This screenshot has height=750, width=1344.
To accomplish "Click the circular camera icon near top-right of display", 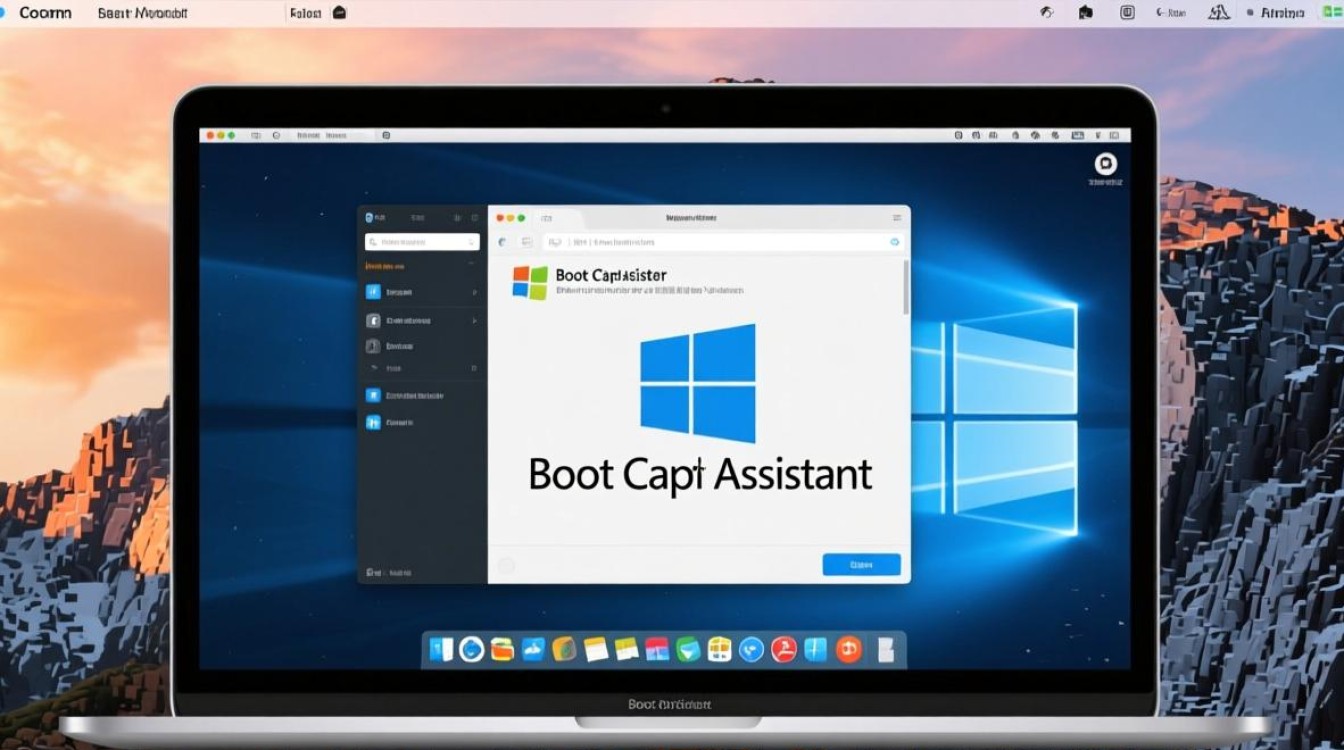I will (x=1104, y=165).
